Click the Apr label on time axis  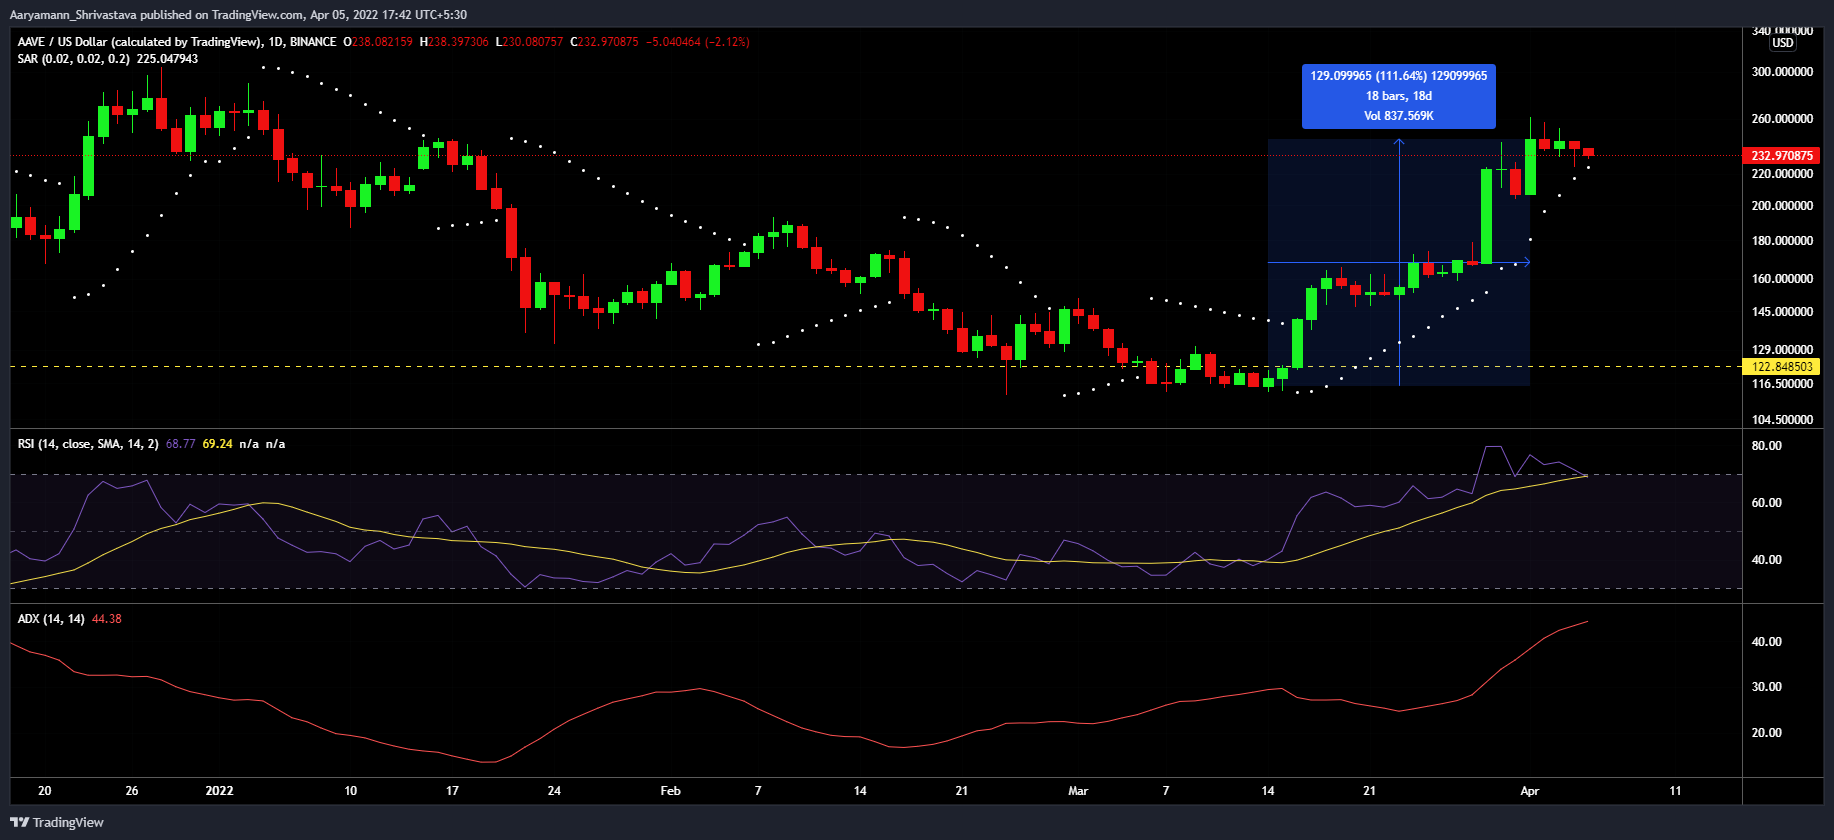1529,791
